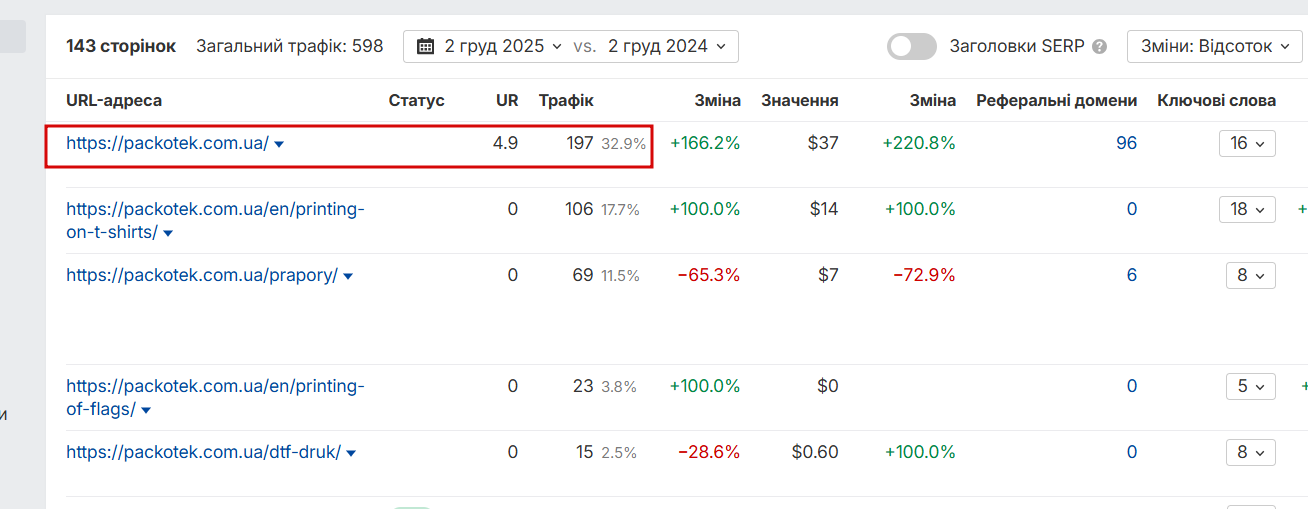The height and width of the screenshot is (509, 1308).
Task: Click the Статус column header
Action: [x=416, y=100]
